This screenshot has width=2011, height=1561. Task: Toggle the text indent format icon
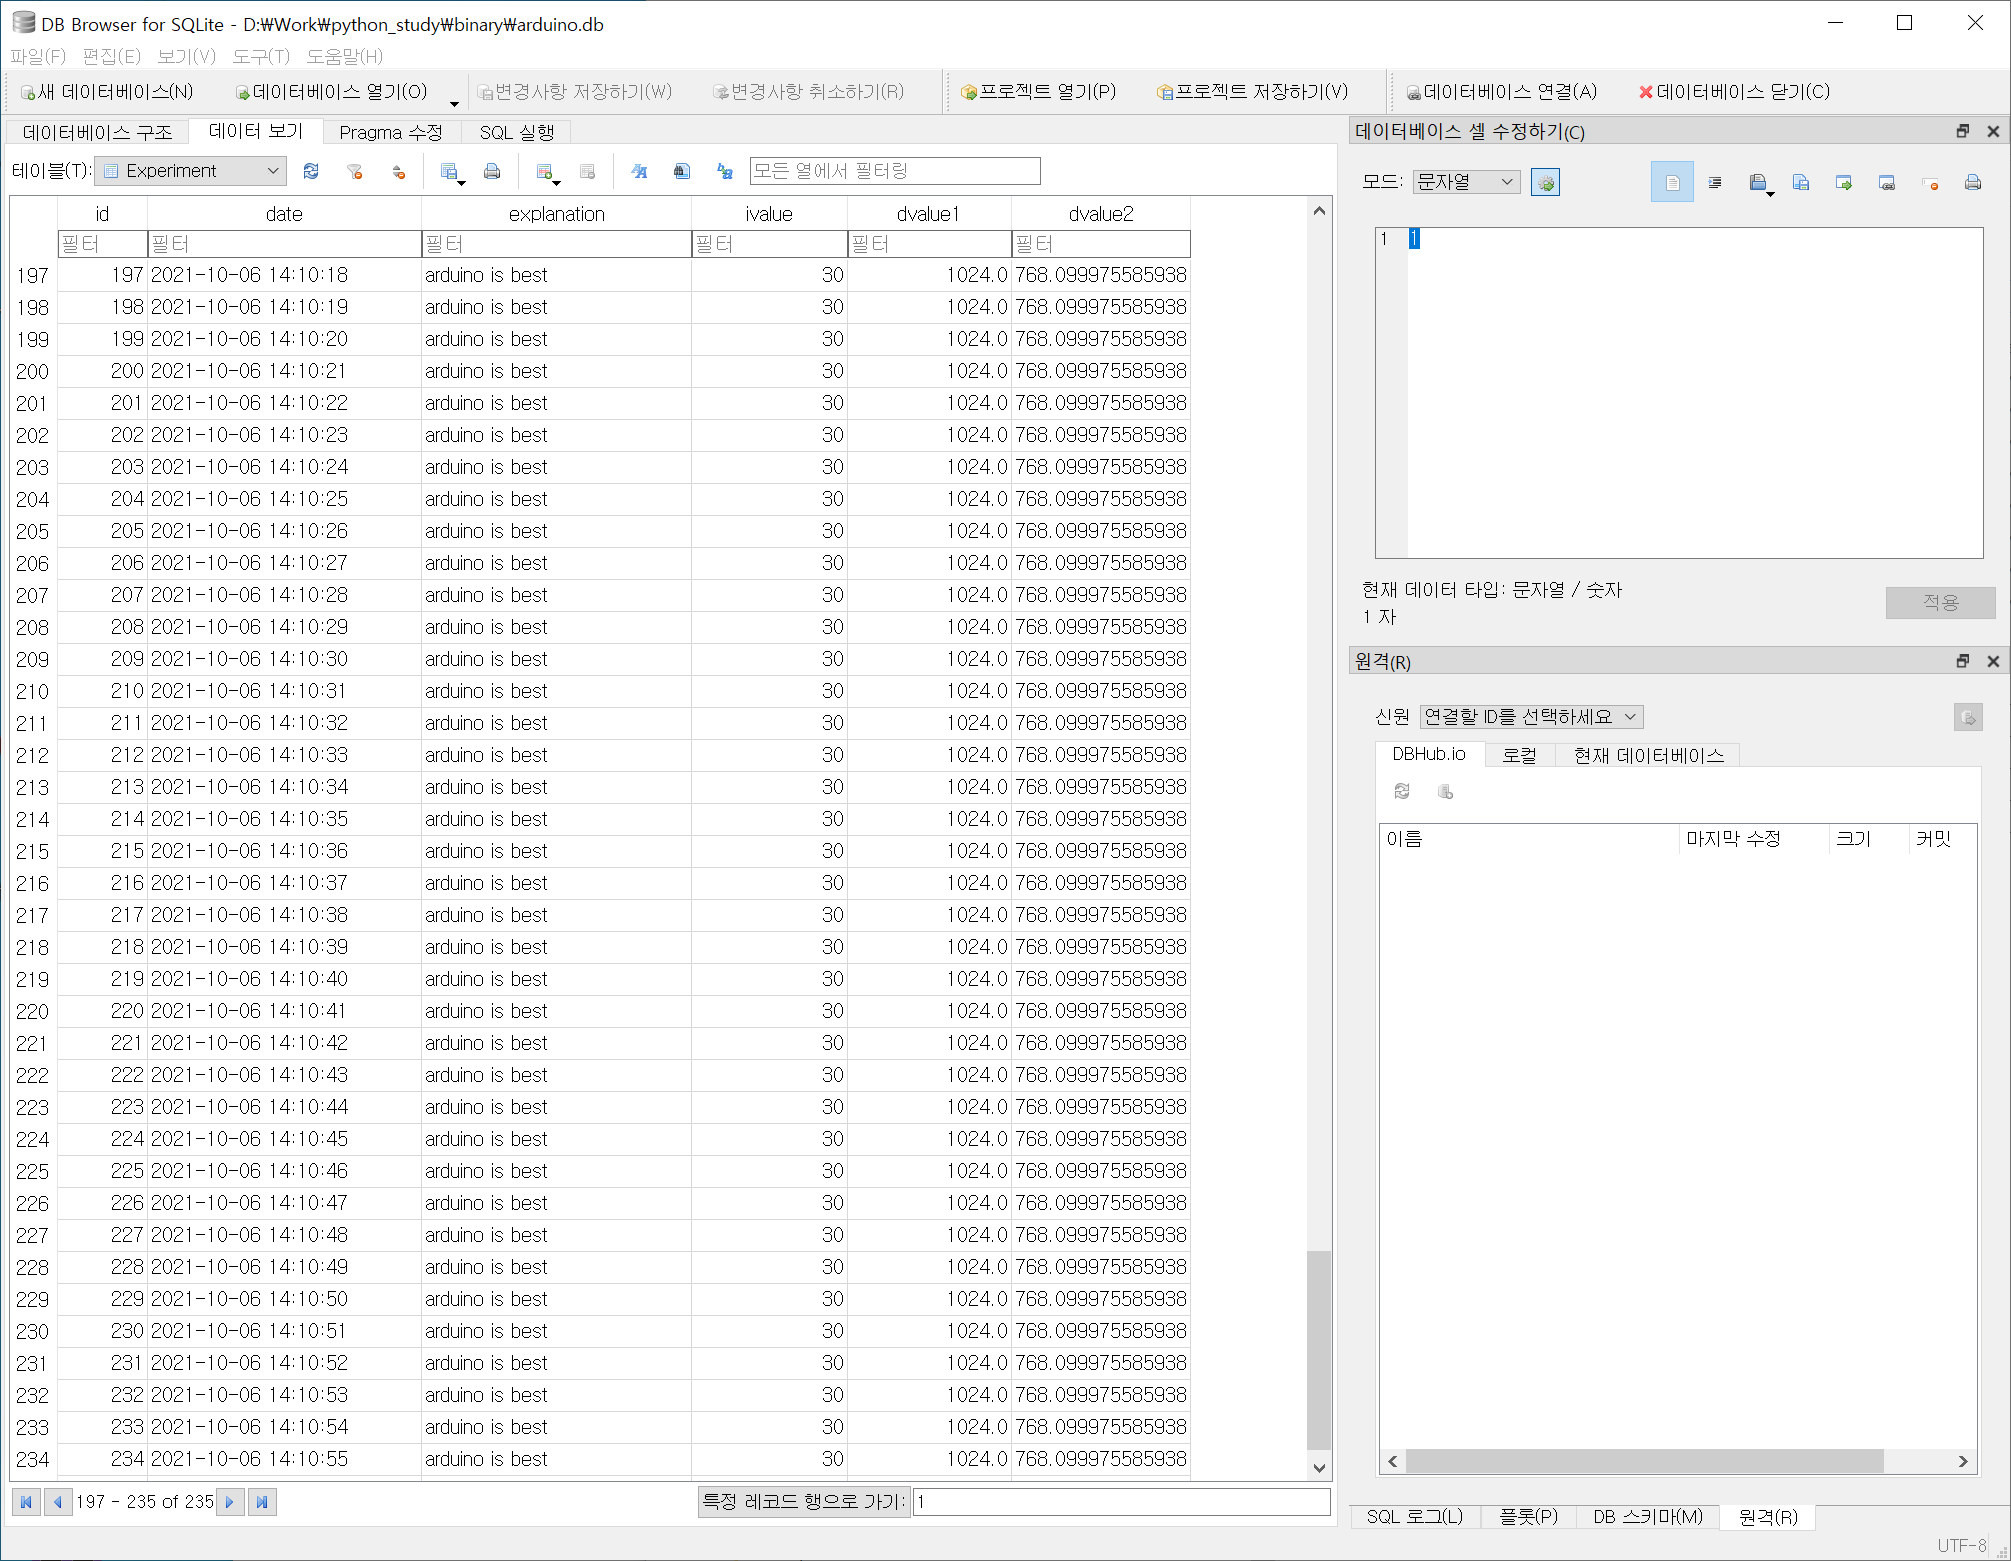[1715, 182]
